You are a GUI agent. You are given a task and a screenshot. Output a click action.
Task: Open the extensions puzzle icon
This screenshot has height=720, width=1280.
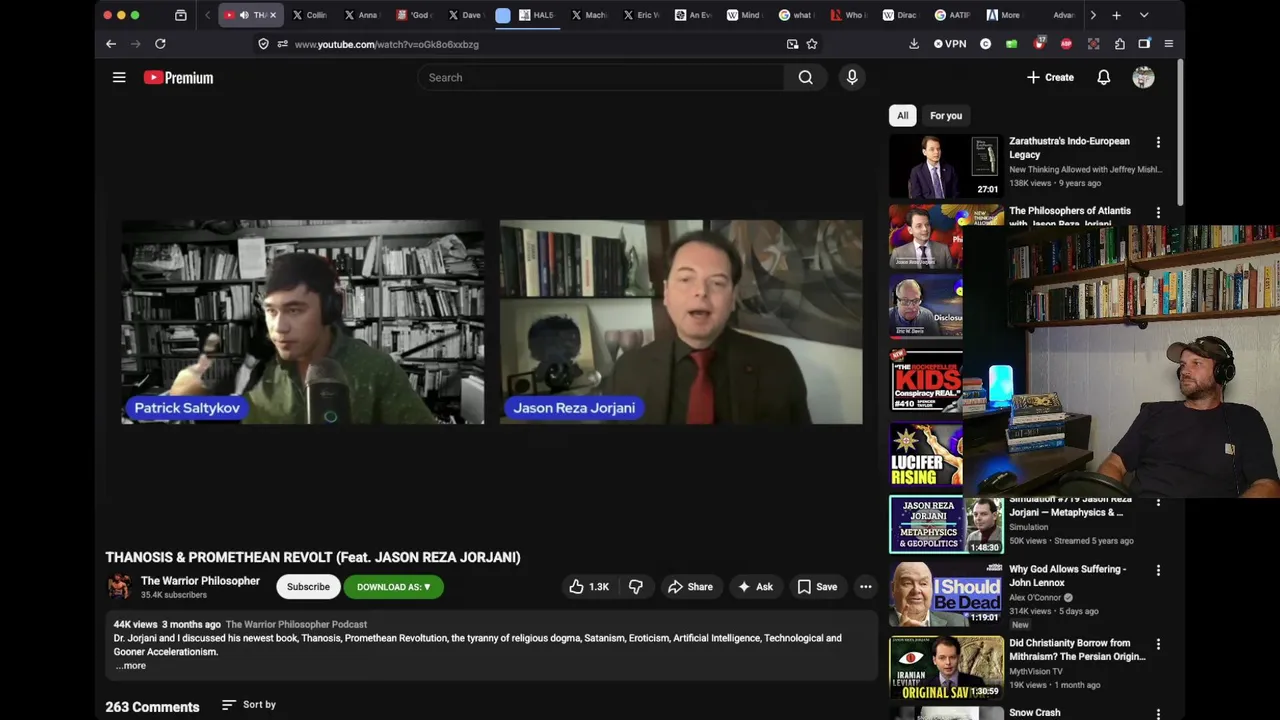click(x=1120, y=44)
